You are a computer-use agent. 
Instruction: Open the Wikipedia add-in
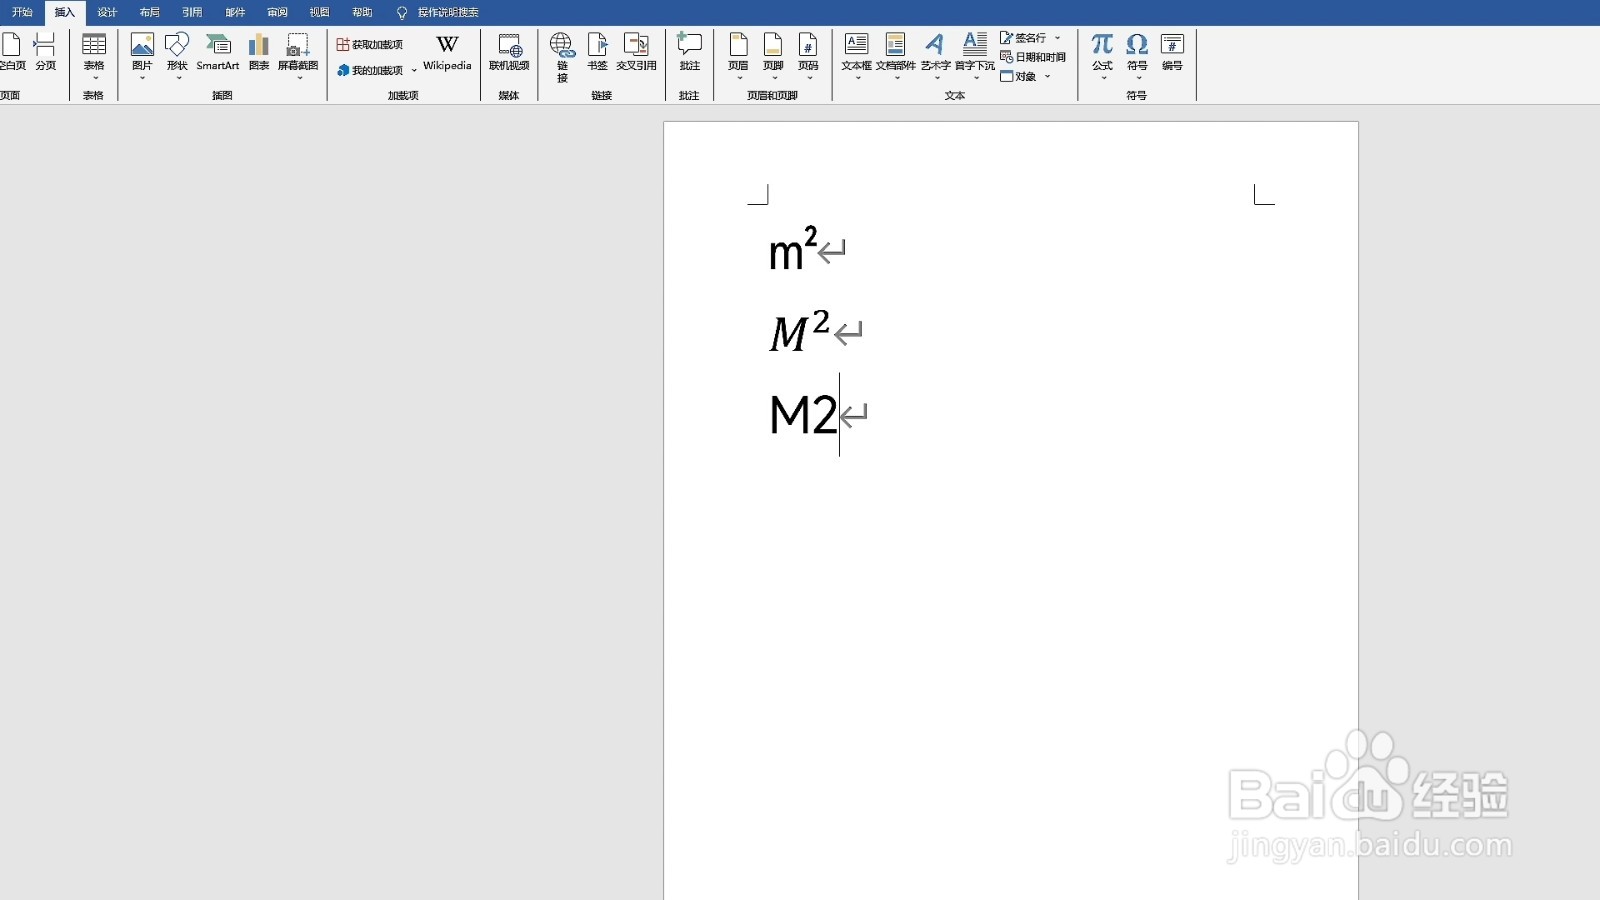[x=447, y=52]
